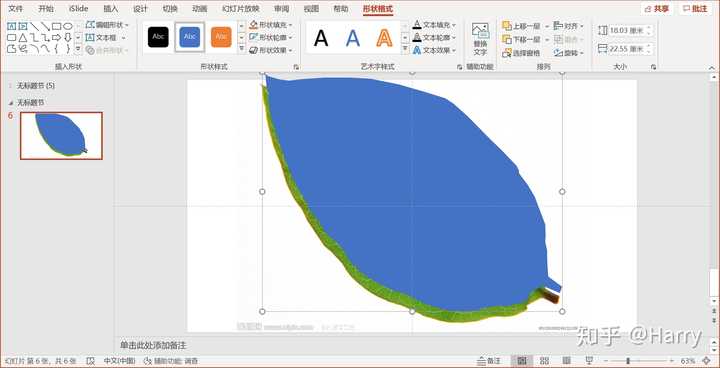Collapse the 无标题节 section above slide 6
The width and height of the screenshot is (720, 368).
[11, 102]
